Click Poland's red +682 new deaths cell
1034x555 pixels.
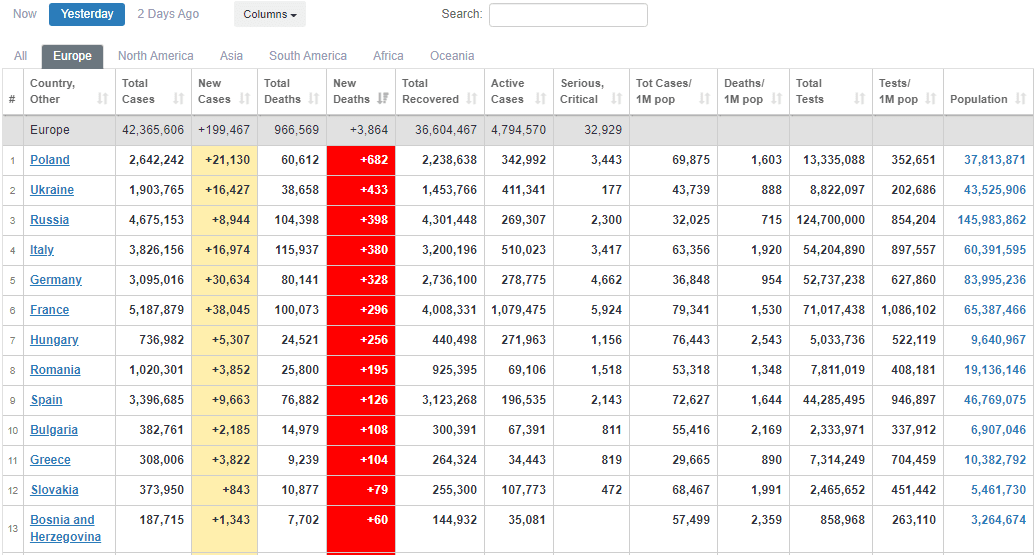361,160
